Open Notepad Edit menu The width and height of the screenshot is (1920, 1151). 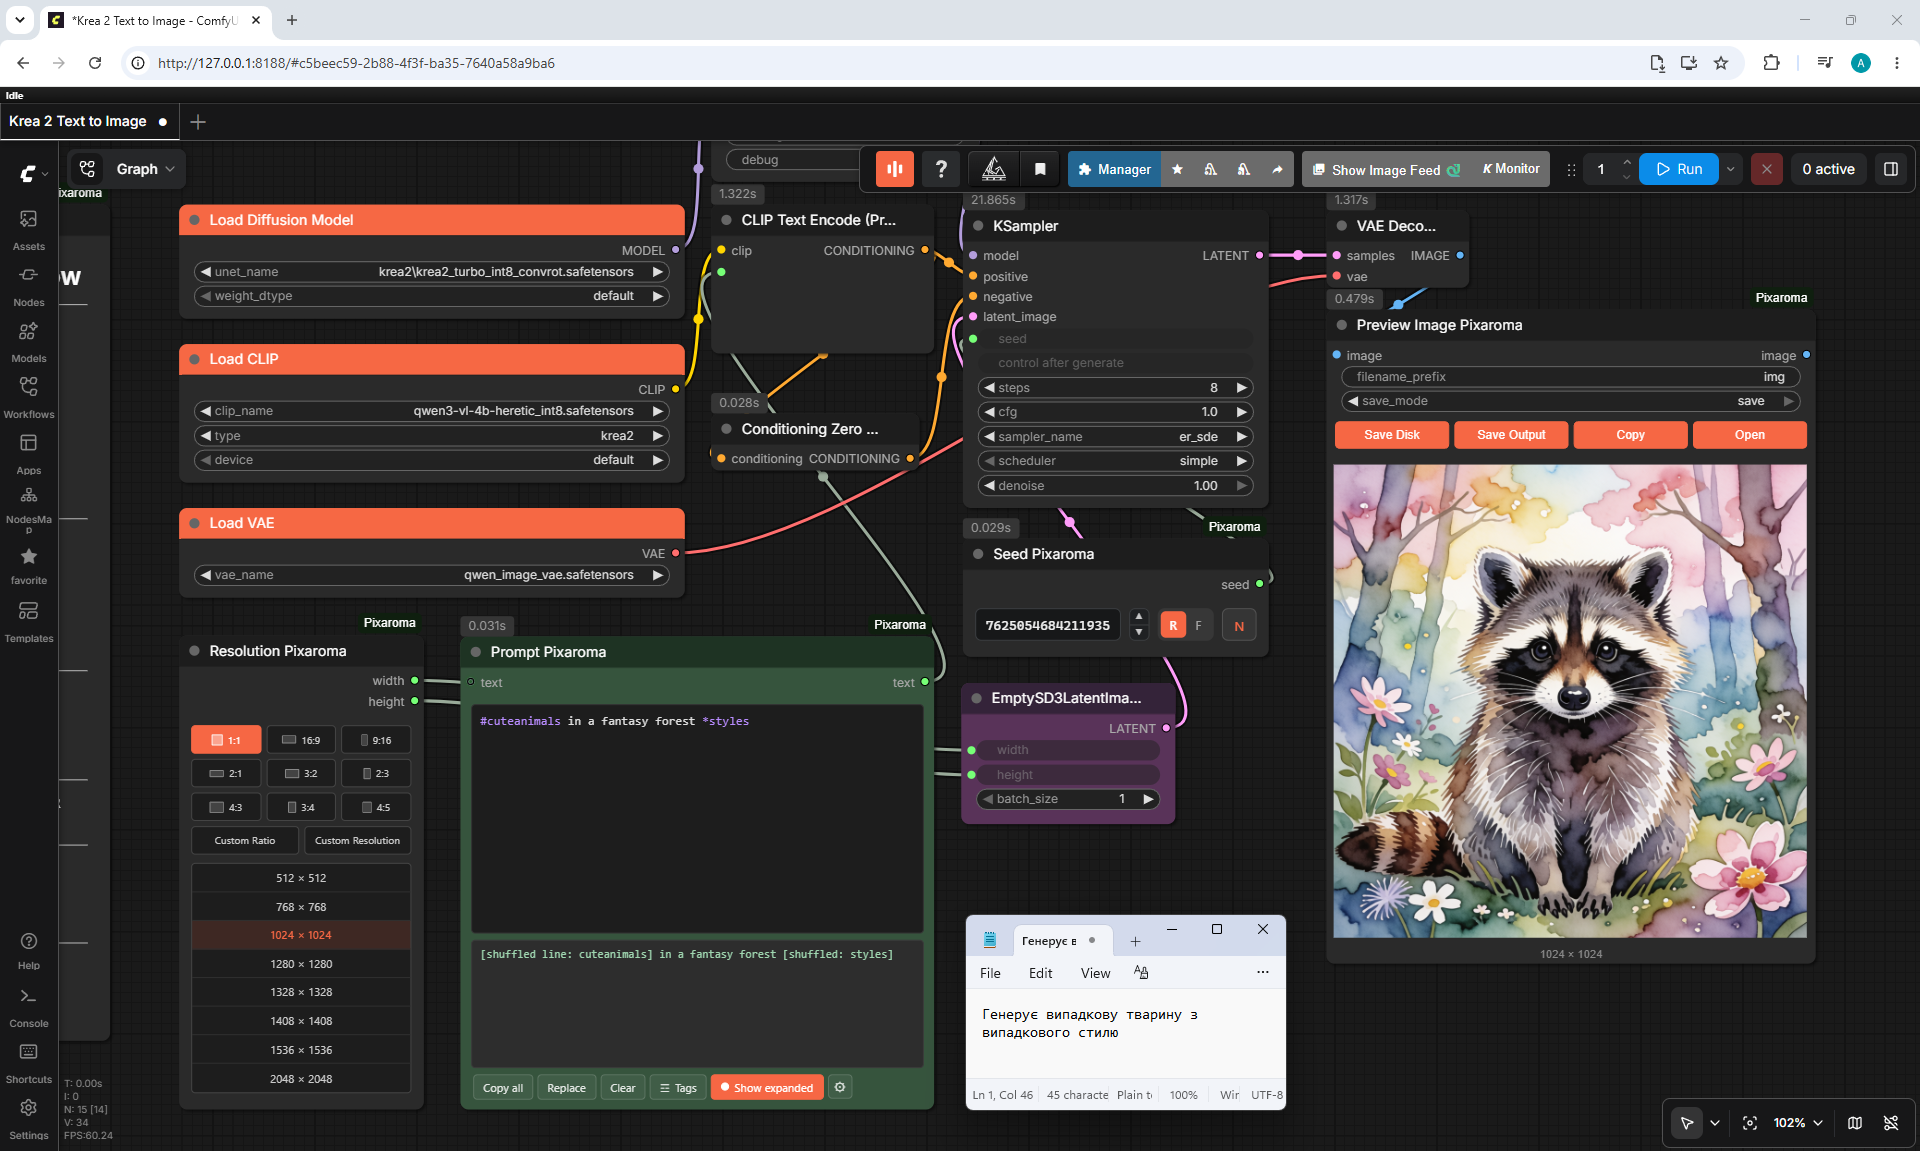click(1040, 973)
